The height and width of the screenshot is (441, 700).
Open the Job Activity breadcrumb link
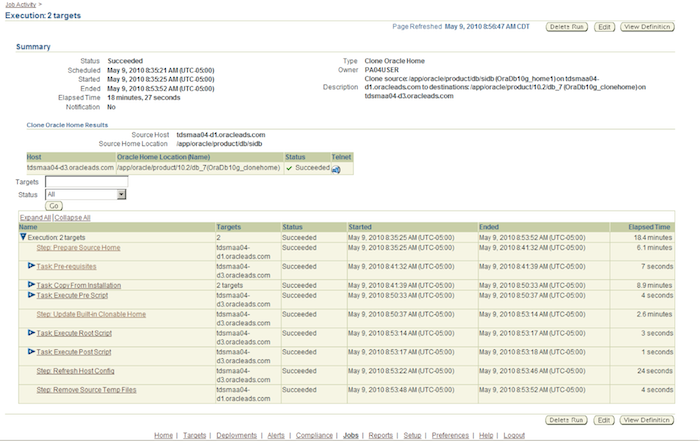click(x=21, y=4)
